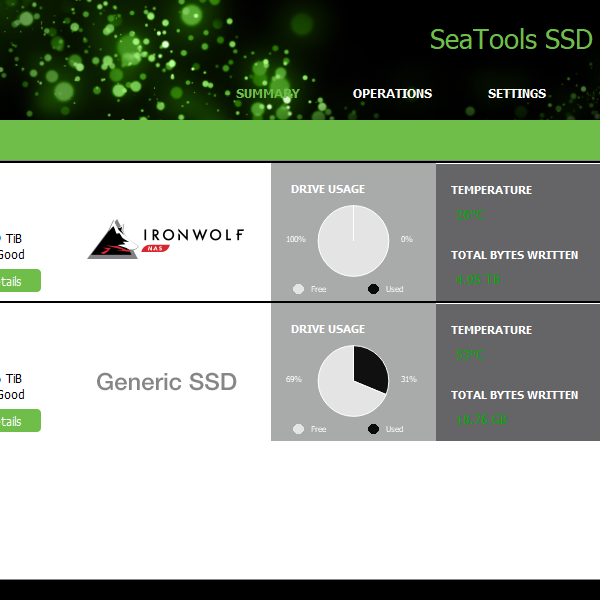Open details for the Generic SSD

(x=19, y=421)
